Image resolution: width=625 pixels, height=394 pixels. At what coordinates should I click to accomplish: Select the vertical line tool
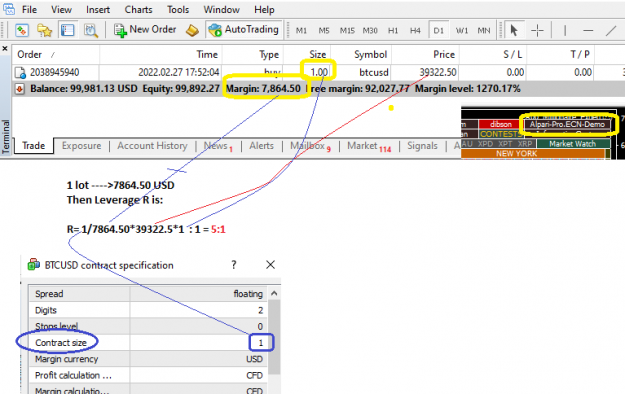point(565,30)
